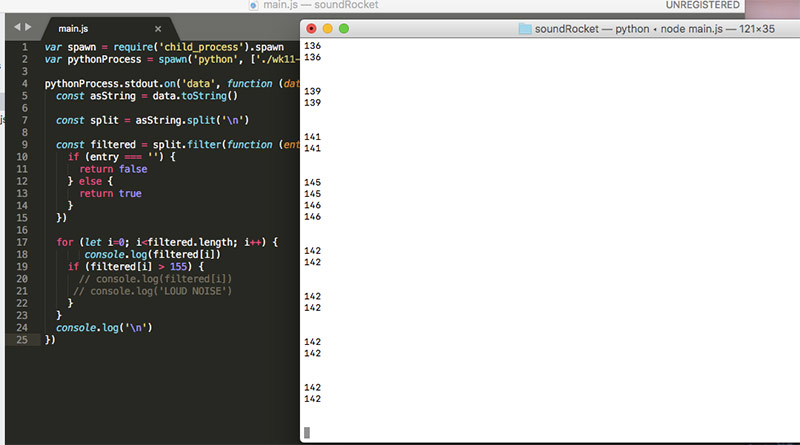Image resolution: width=800 pixels, height=445 pixels.
Task: Click 'return false' on line 11
Action: pyautogui.click(x=113, y=169)
